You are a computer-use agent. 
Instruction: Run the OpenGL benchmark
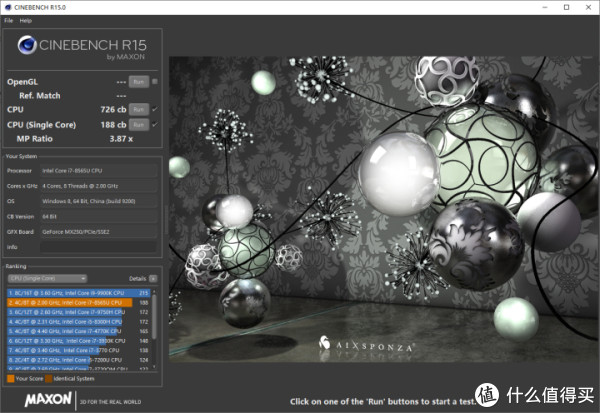[139, 82]
